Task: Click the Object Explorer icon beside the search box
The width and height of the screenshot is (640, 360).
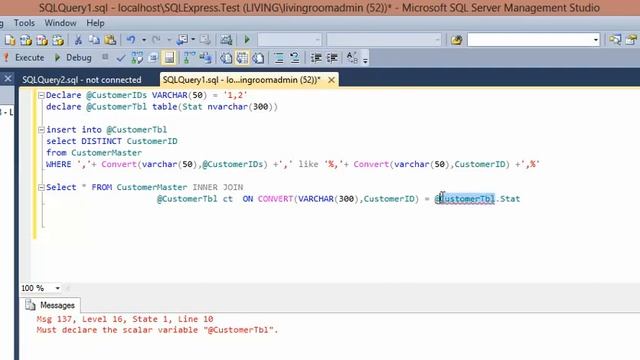Action: [x=615, y=40]
